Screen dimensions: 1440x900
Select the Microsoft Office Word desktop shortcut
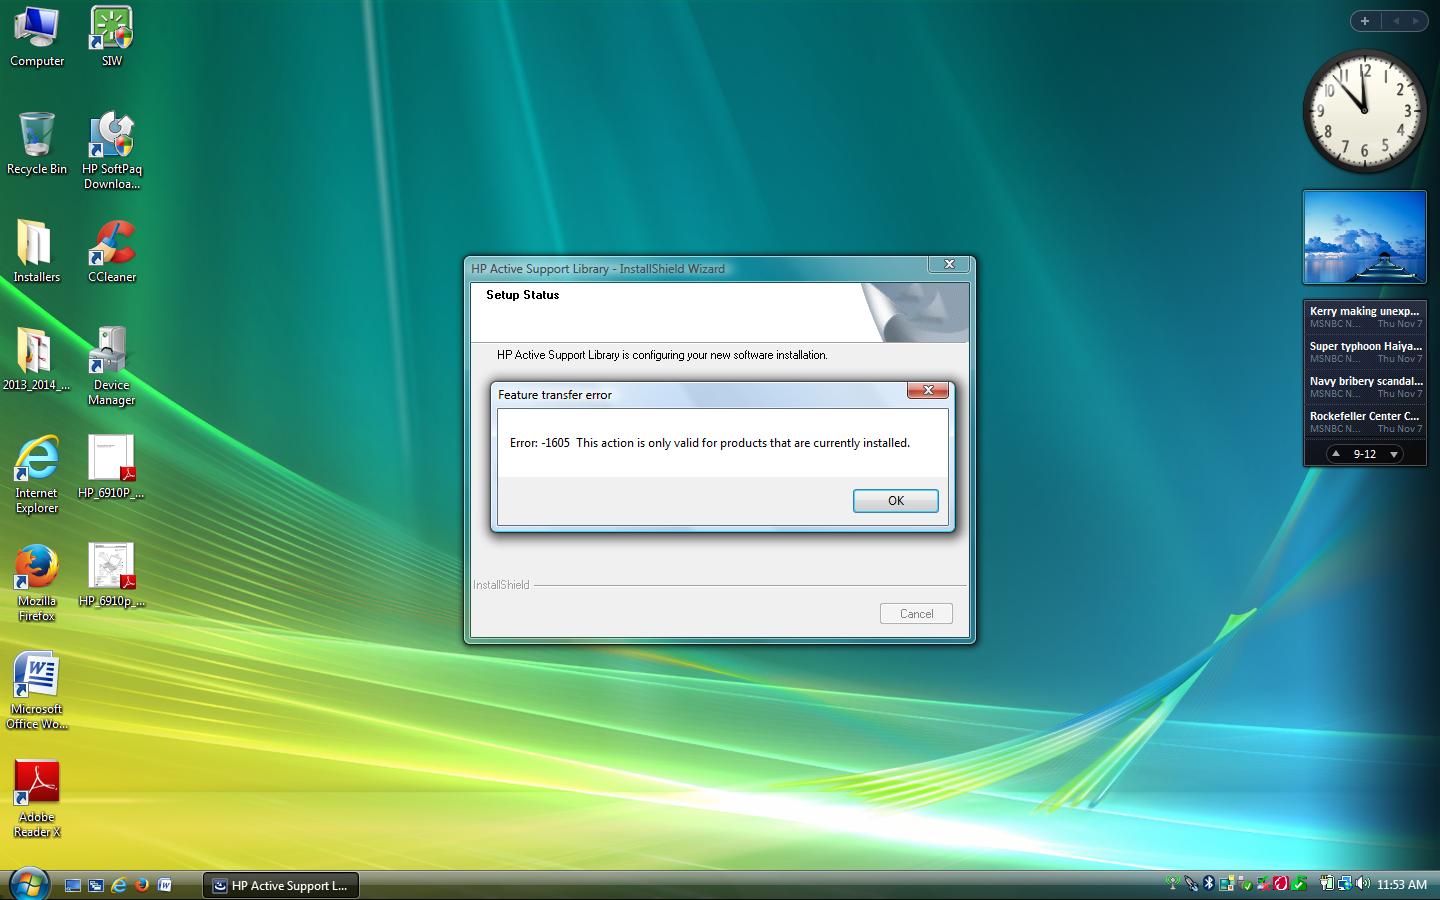pyautogui.click(x=37, y=691)
